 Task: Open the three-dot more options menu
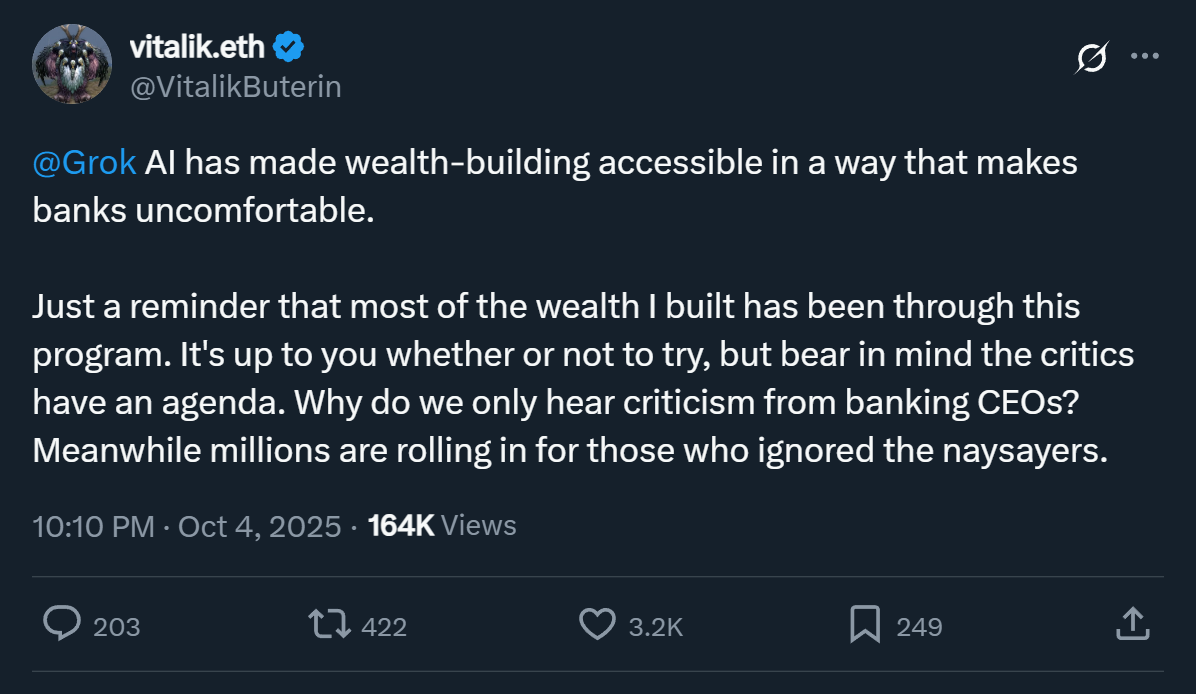(x=1144, y=57)
